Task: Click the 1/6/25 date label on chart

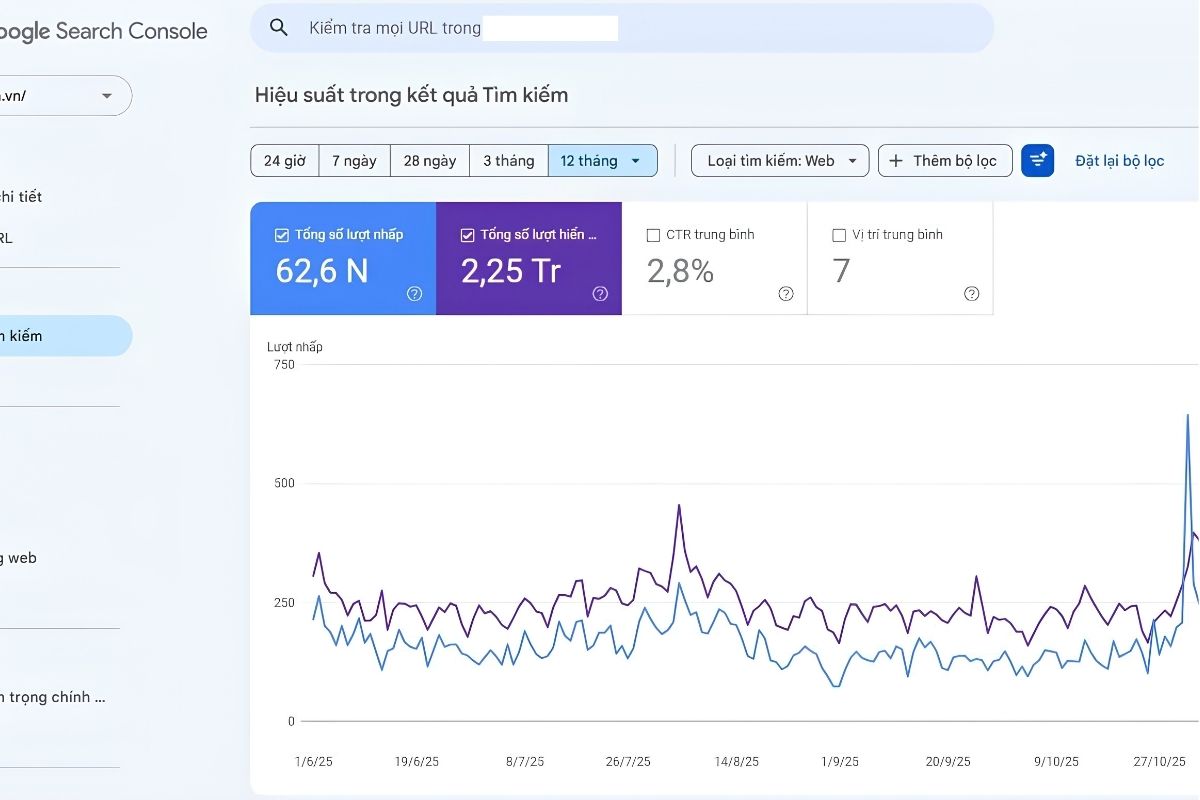Action: [x=313, y=761]
